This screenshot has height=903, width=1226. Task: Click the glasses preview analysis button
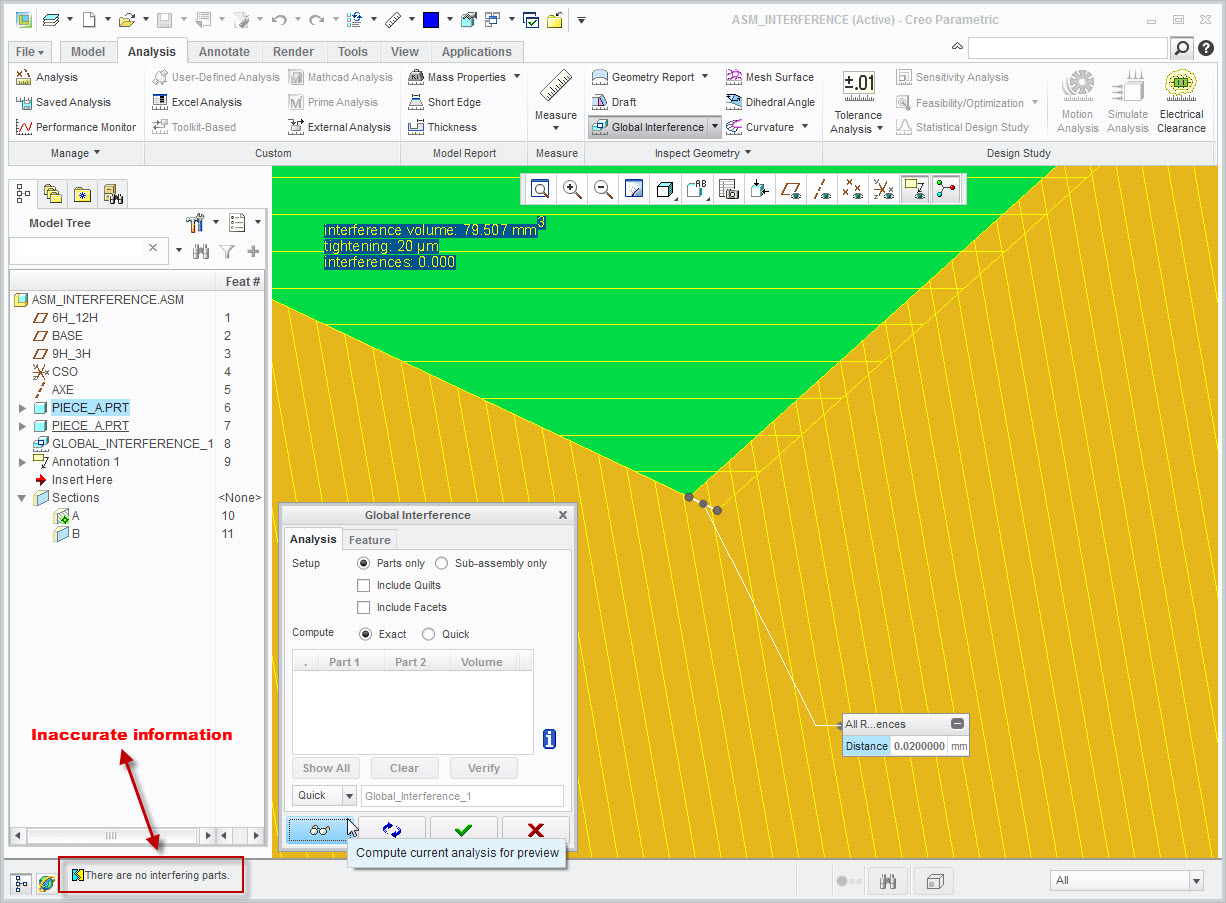pyautogui.click(x=319, y=830)
